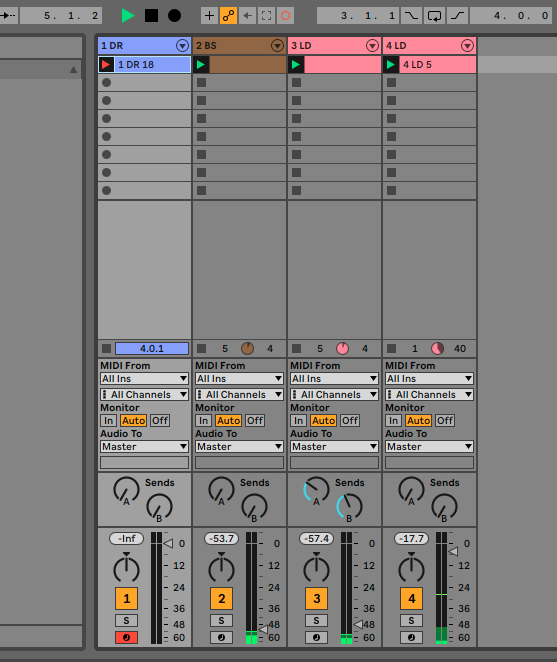
Task: Toggle Track Activator 1 on the DR track
Action: click(x=126, y=598)
